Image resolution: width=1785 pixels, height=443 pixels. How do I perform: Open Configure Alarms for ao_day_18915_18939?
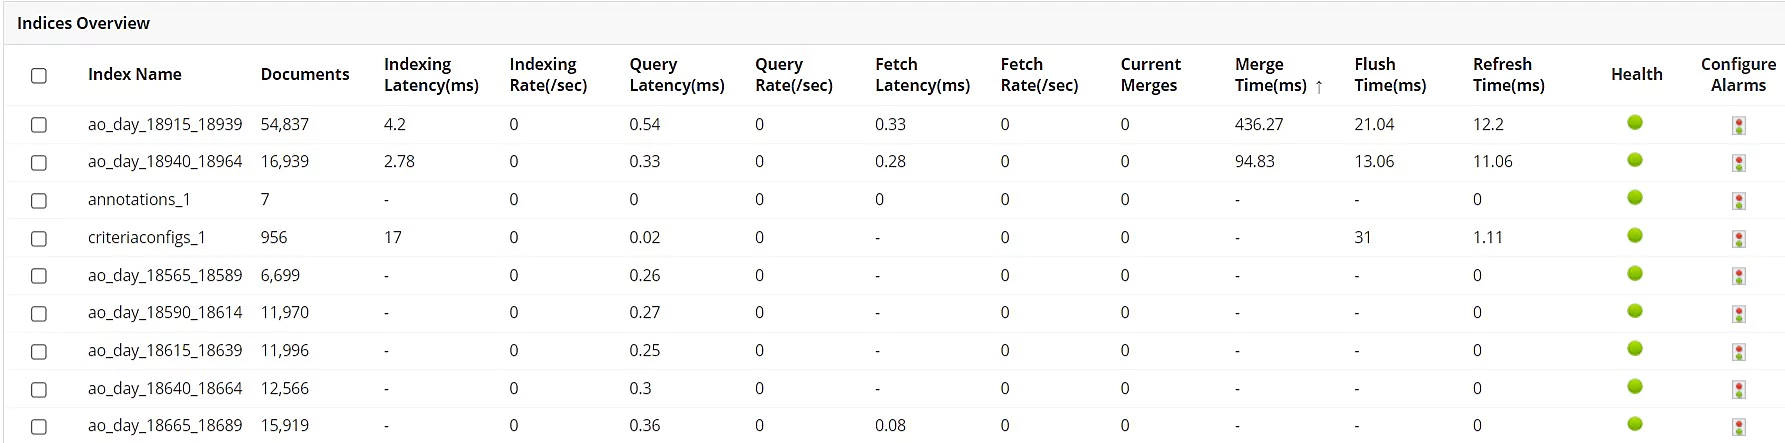[x=1739, y=126]
